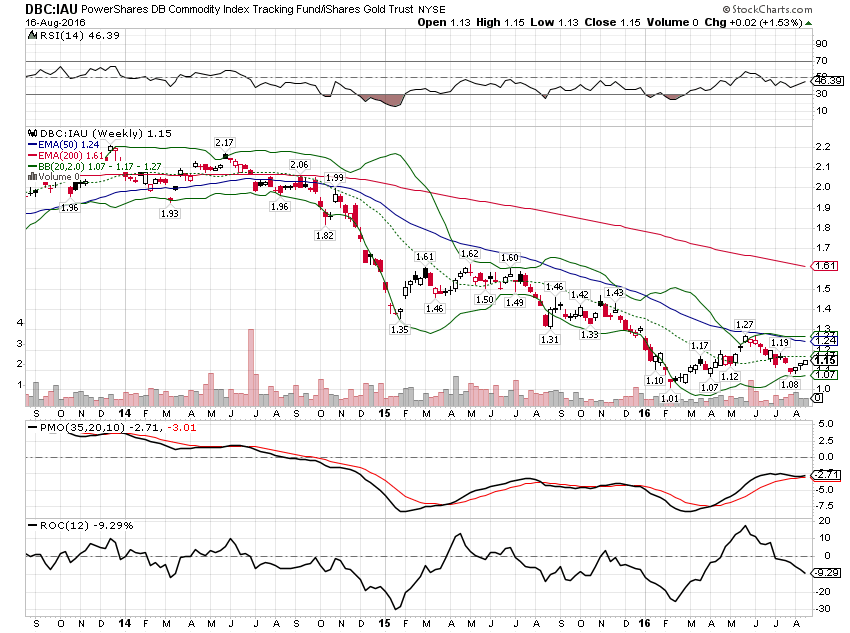Click the -2.71 PMO value tag on right axis
850x633 pixels.
point(826,475)
